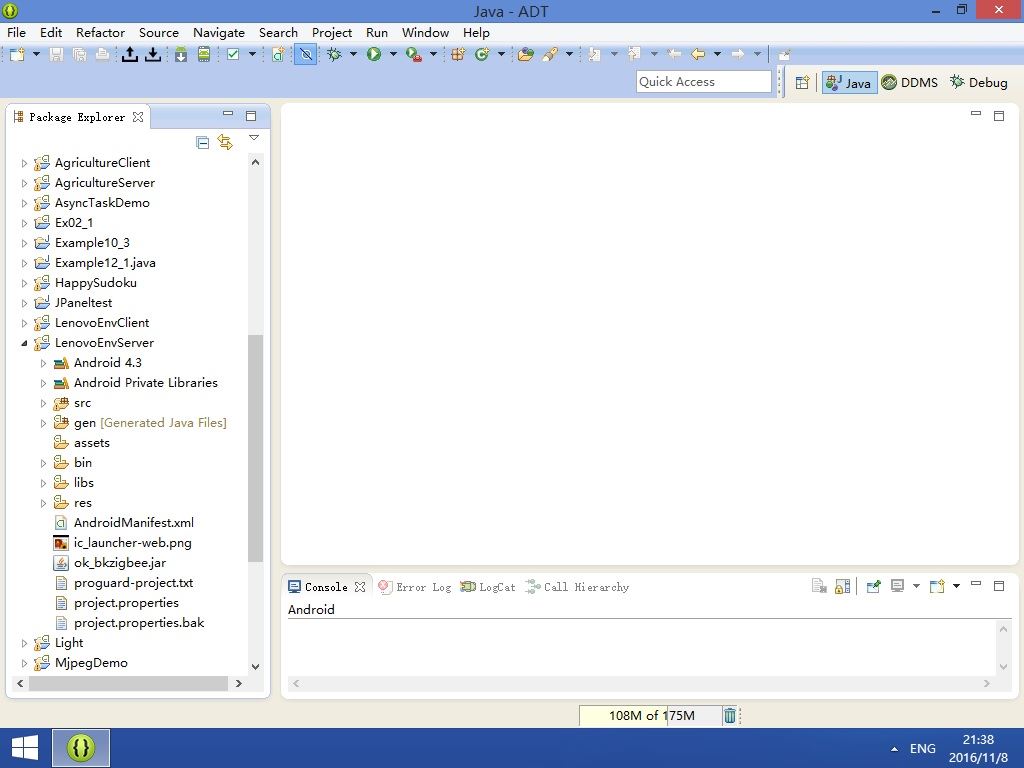Click Collapse All in Package Explorer
The image size is (1024, 768).
pos(202,142)
